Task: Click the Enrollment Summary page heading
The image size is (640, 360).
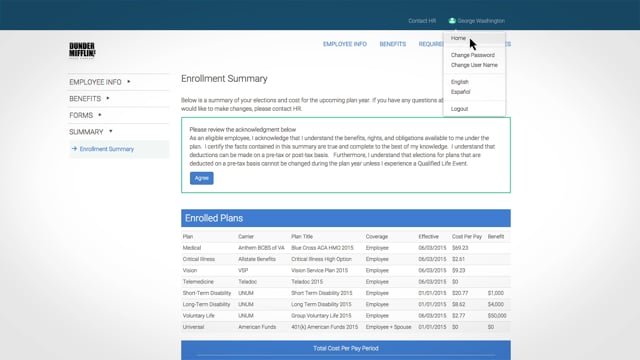Action: pyautogui.click(x=224, y=78)
